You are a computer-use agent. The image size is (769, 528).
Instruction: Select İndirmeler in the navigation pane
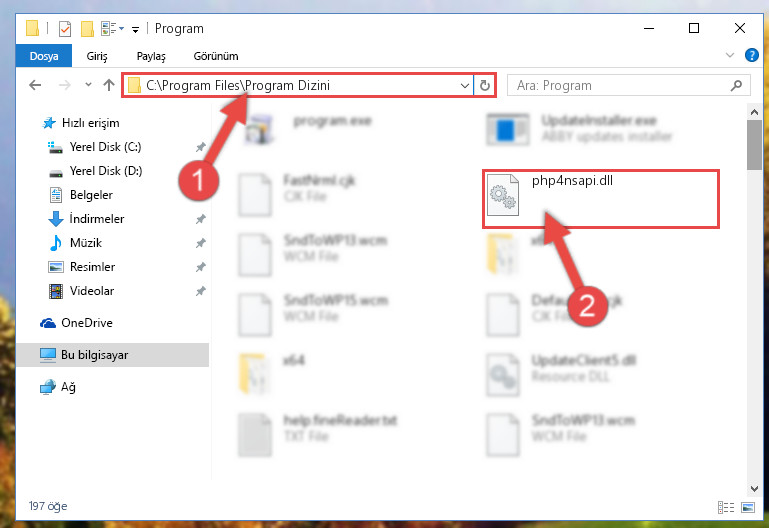coord(97,219)
